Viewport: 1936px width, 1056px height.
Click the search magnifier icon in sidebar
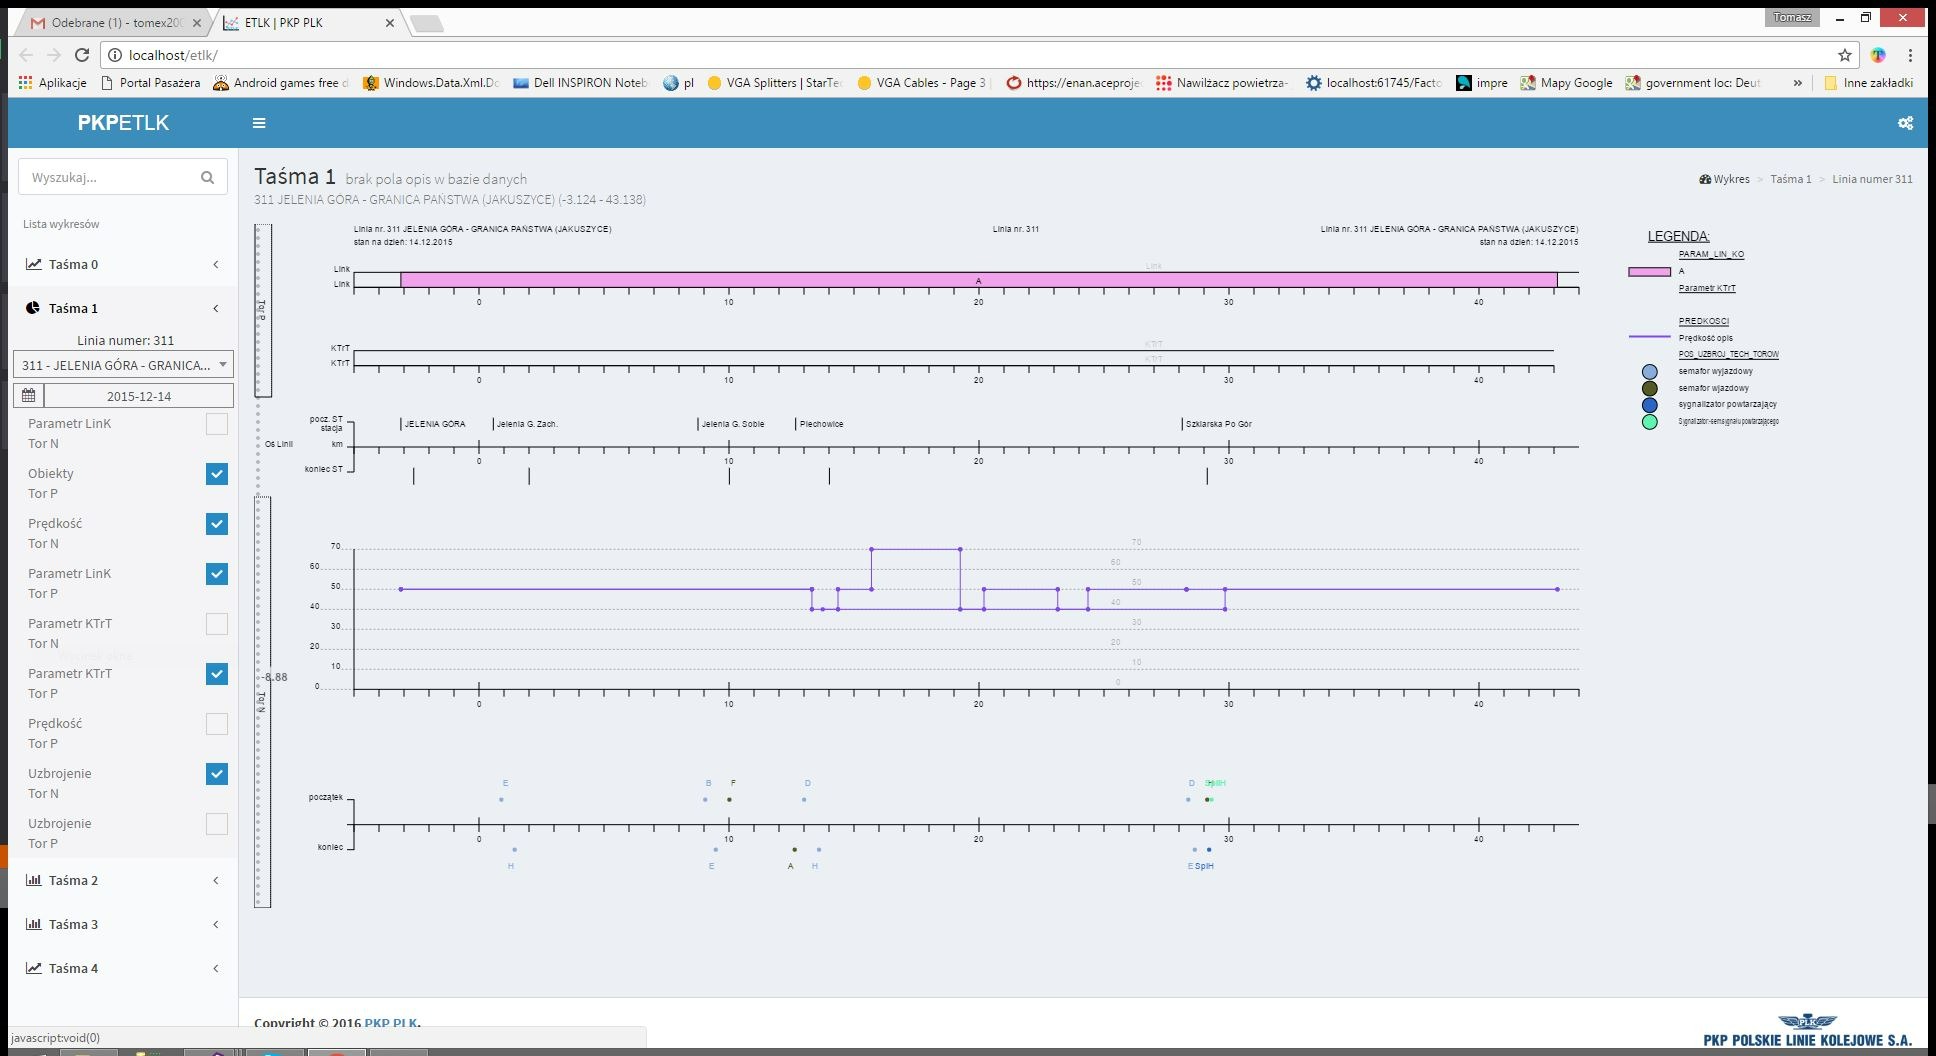[207, 178]
